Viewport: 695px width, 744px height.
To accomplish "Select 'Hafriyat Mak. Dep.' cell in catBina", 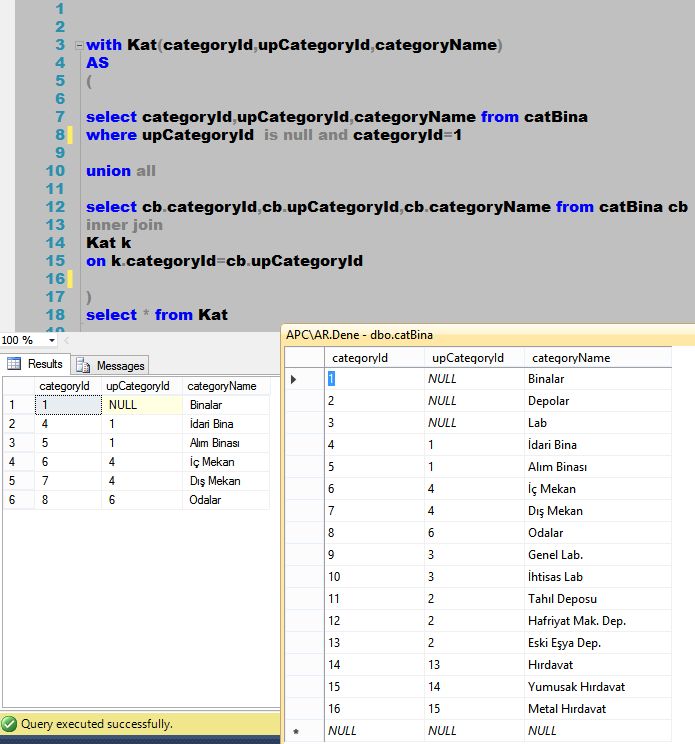I will tap(598, 621).
